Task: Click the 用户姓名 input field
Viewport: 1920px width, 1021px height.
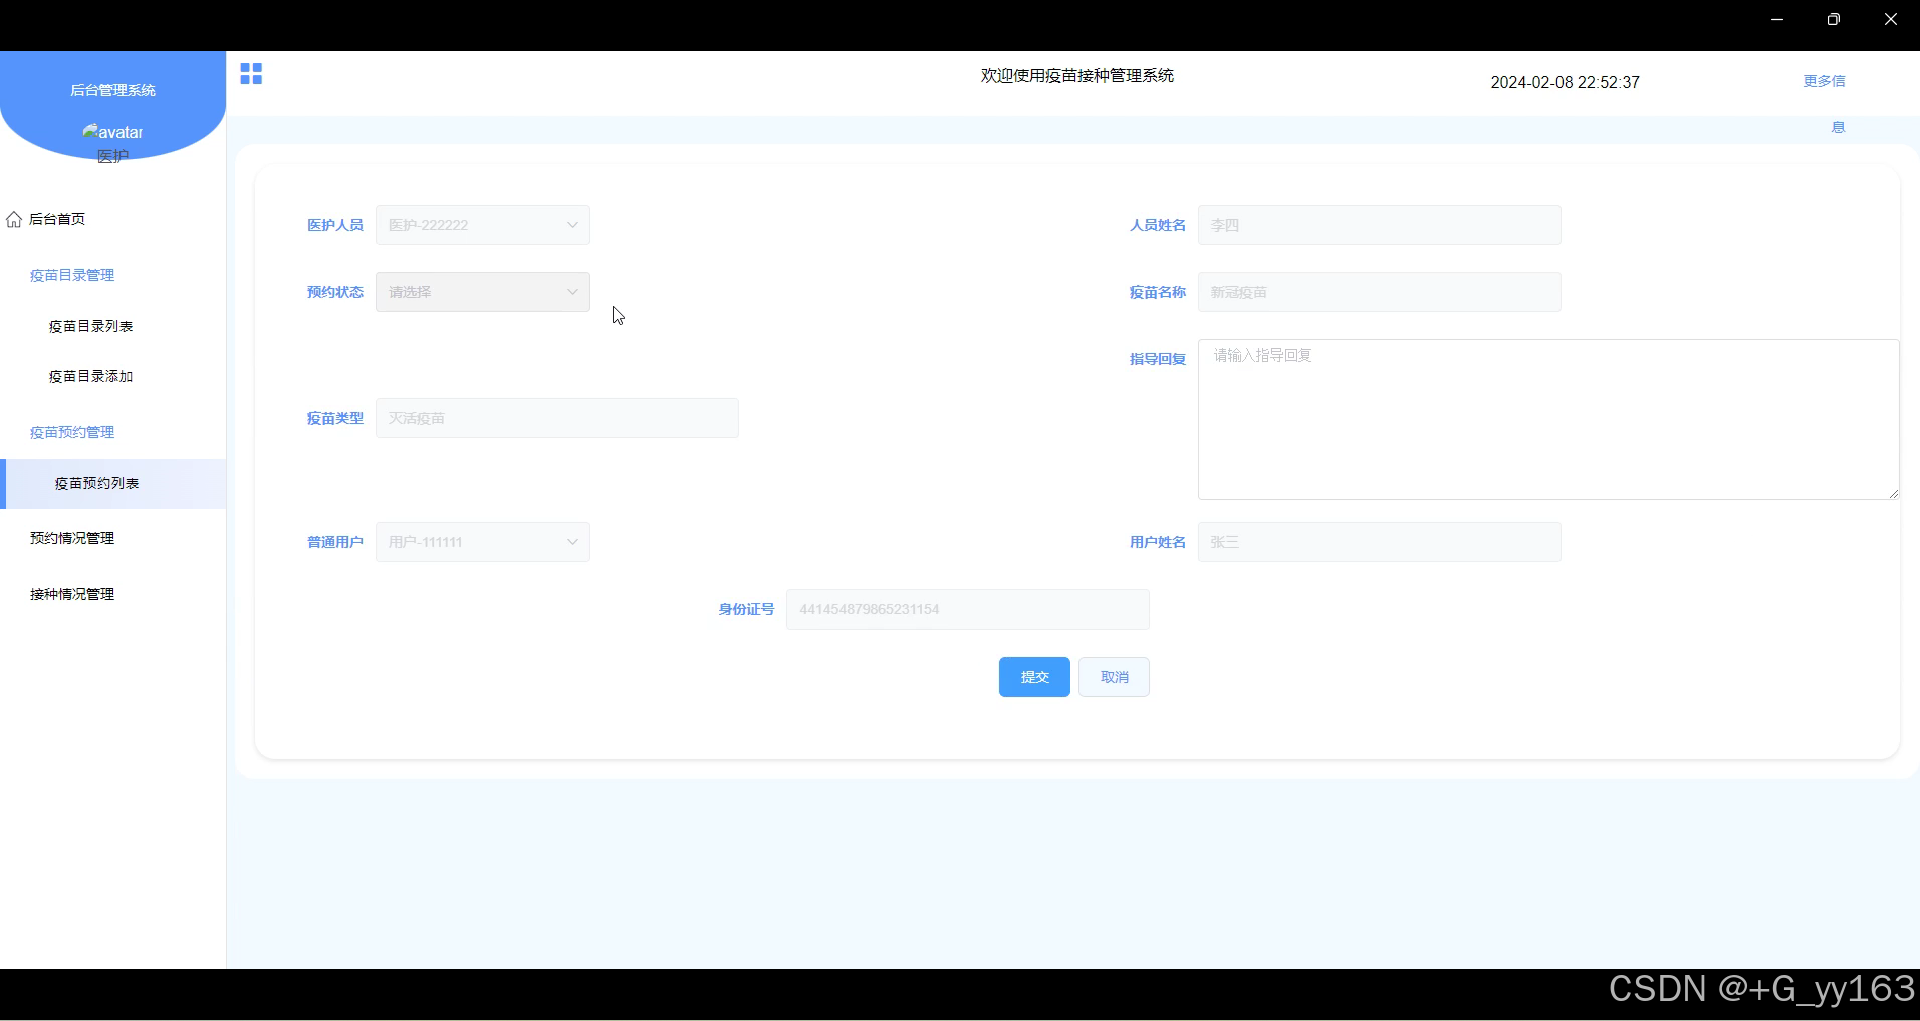Action: tap(1380, 542)
